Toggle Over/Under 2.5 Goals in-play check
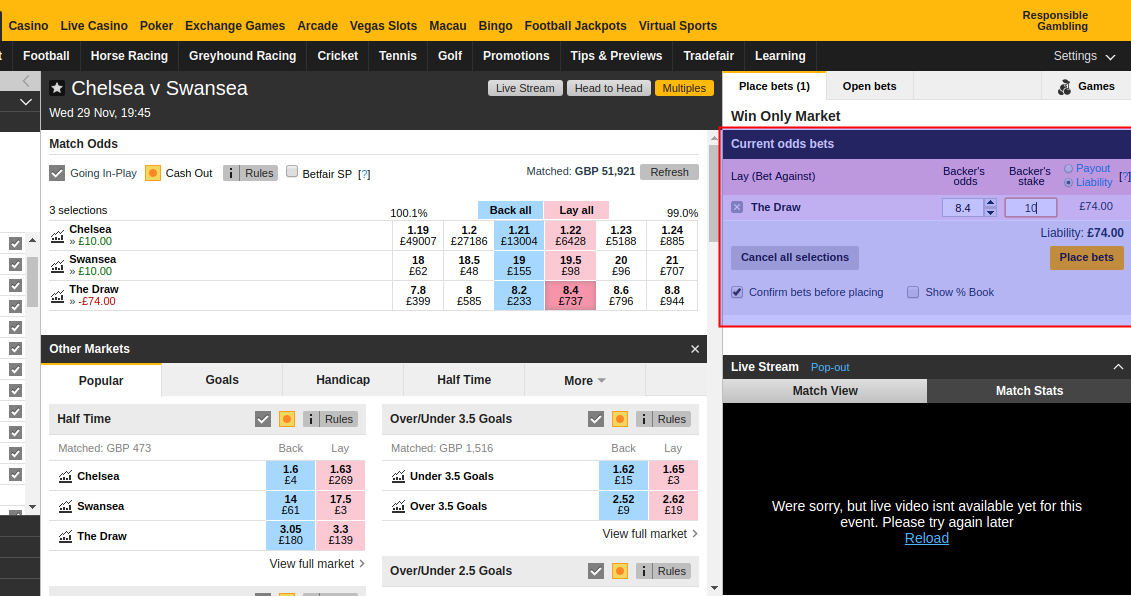1131x596 pixels. point(596,571)
